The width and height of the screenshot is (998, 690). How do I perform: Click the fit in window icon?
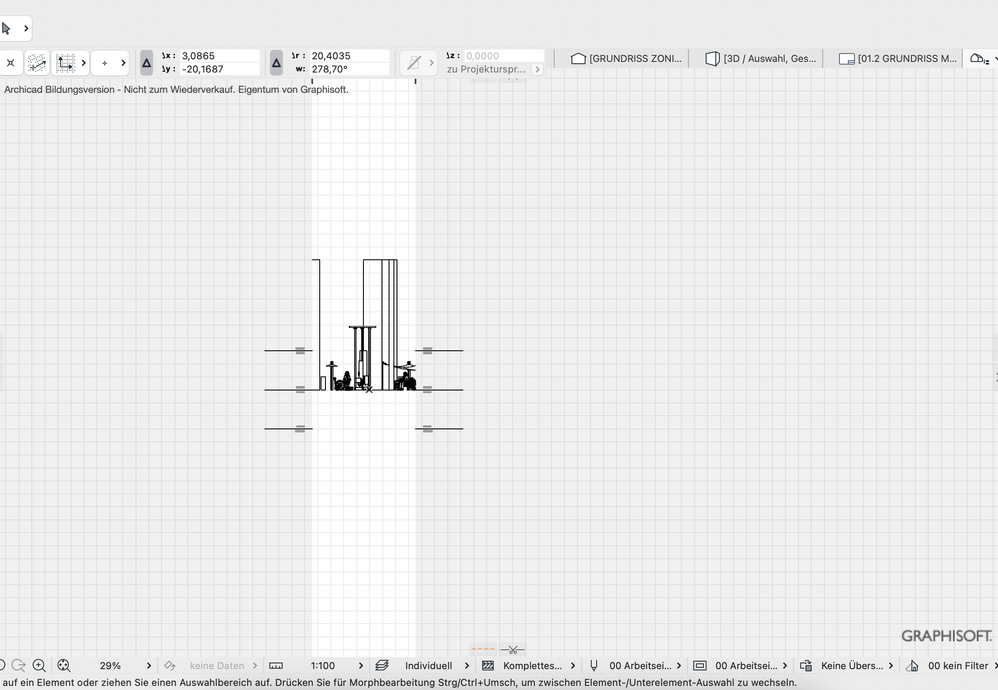click(64, 665)
